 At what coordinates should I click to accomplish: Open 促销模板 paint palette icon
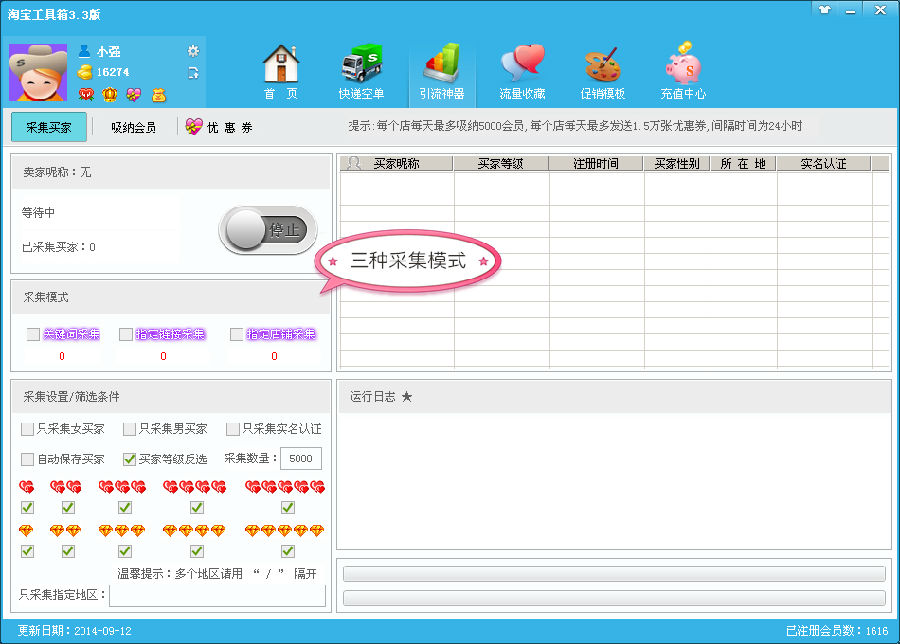click(602, 71)
